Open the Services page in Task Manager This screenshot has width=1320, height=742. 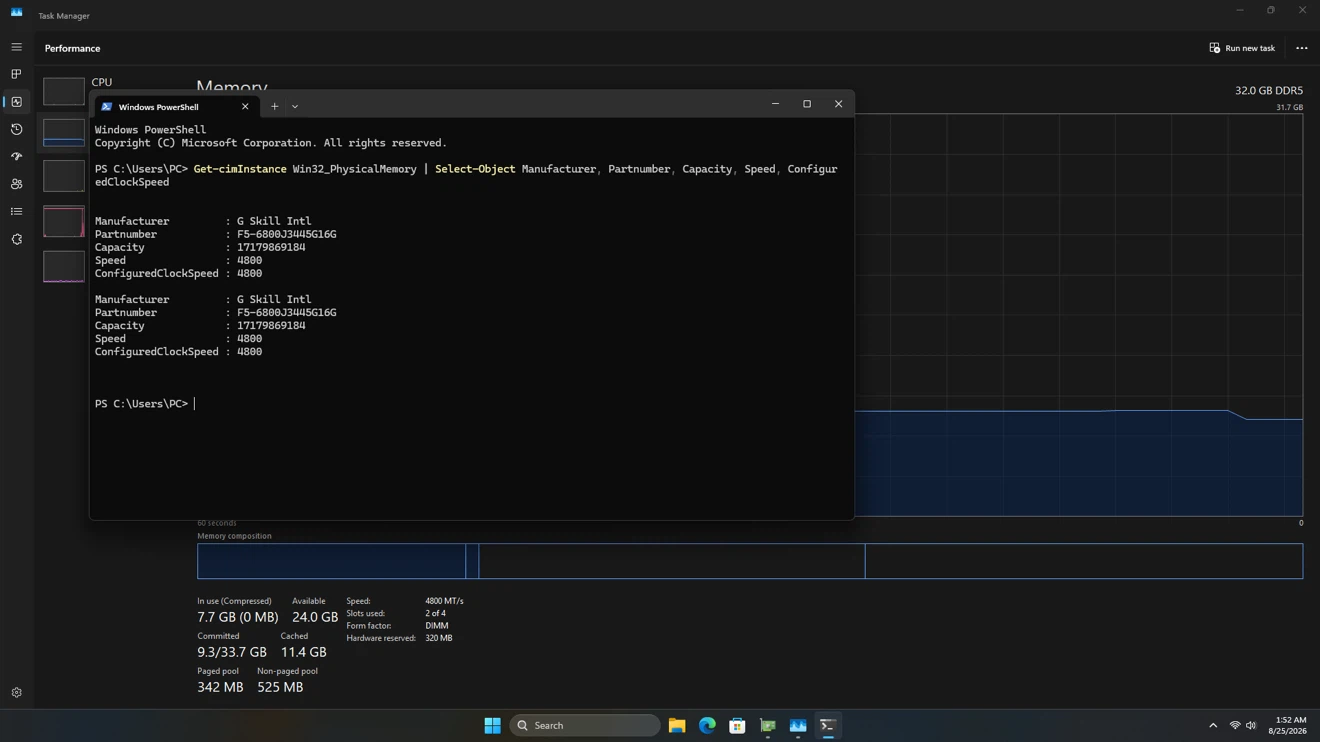16,240
